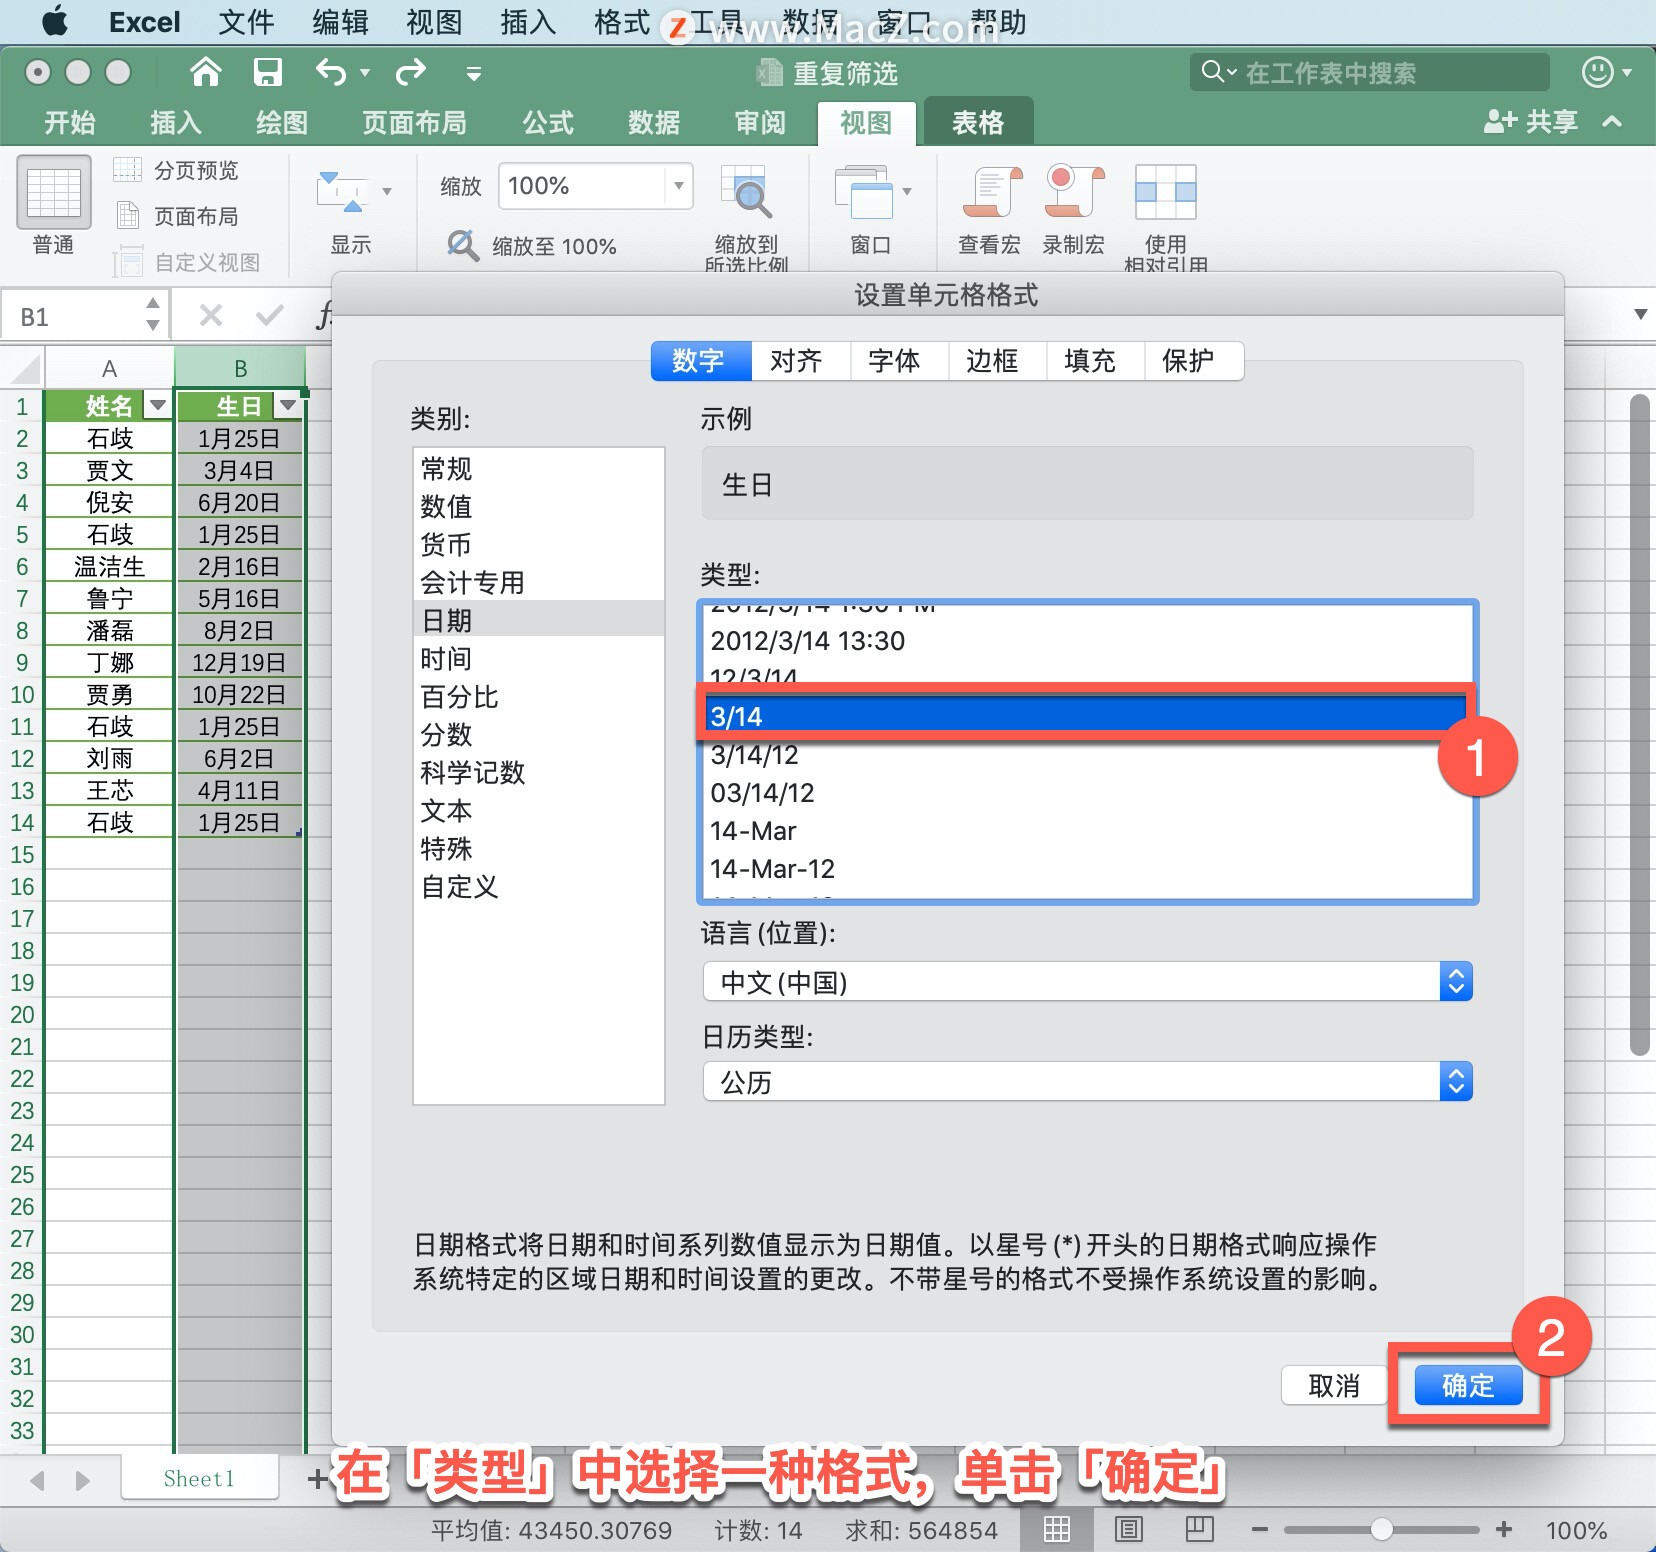
Task: Click 缩放到所选比例 zoom to selection icon
Action: (x=746, y=192)
